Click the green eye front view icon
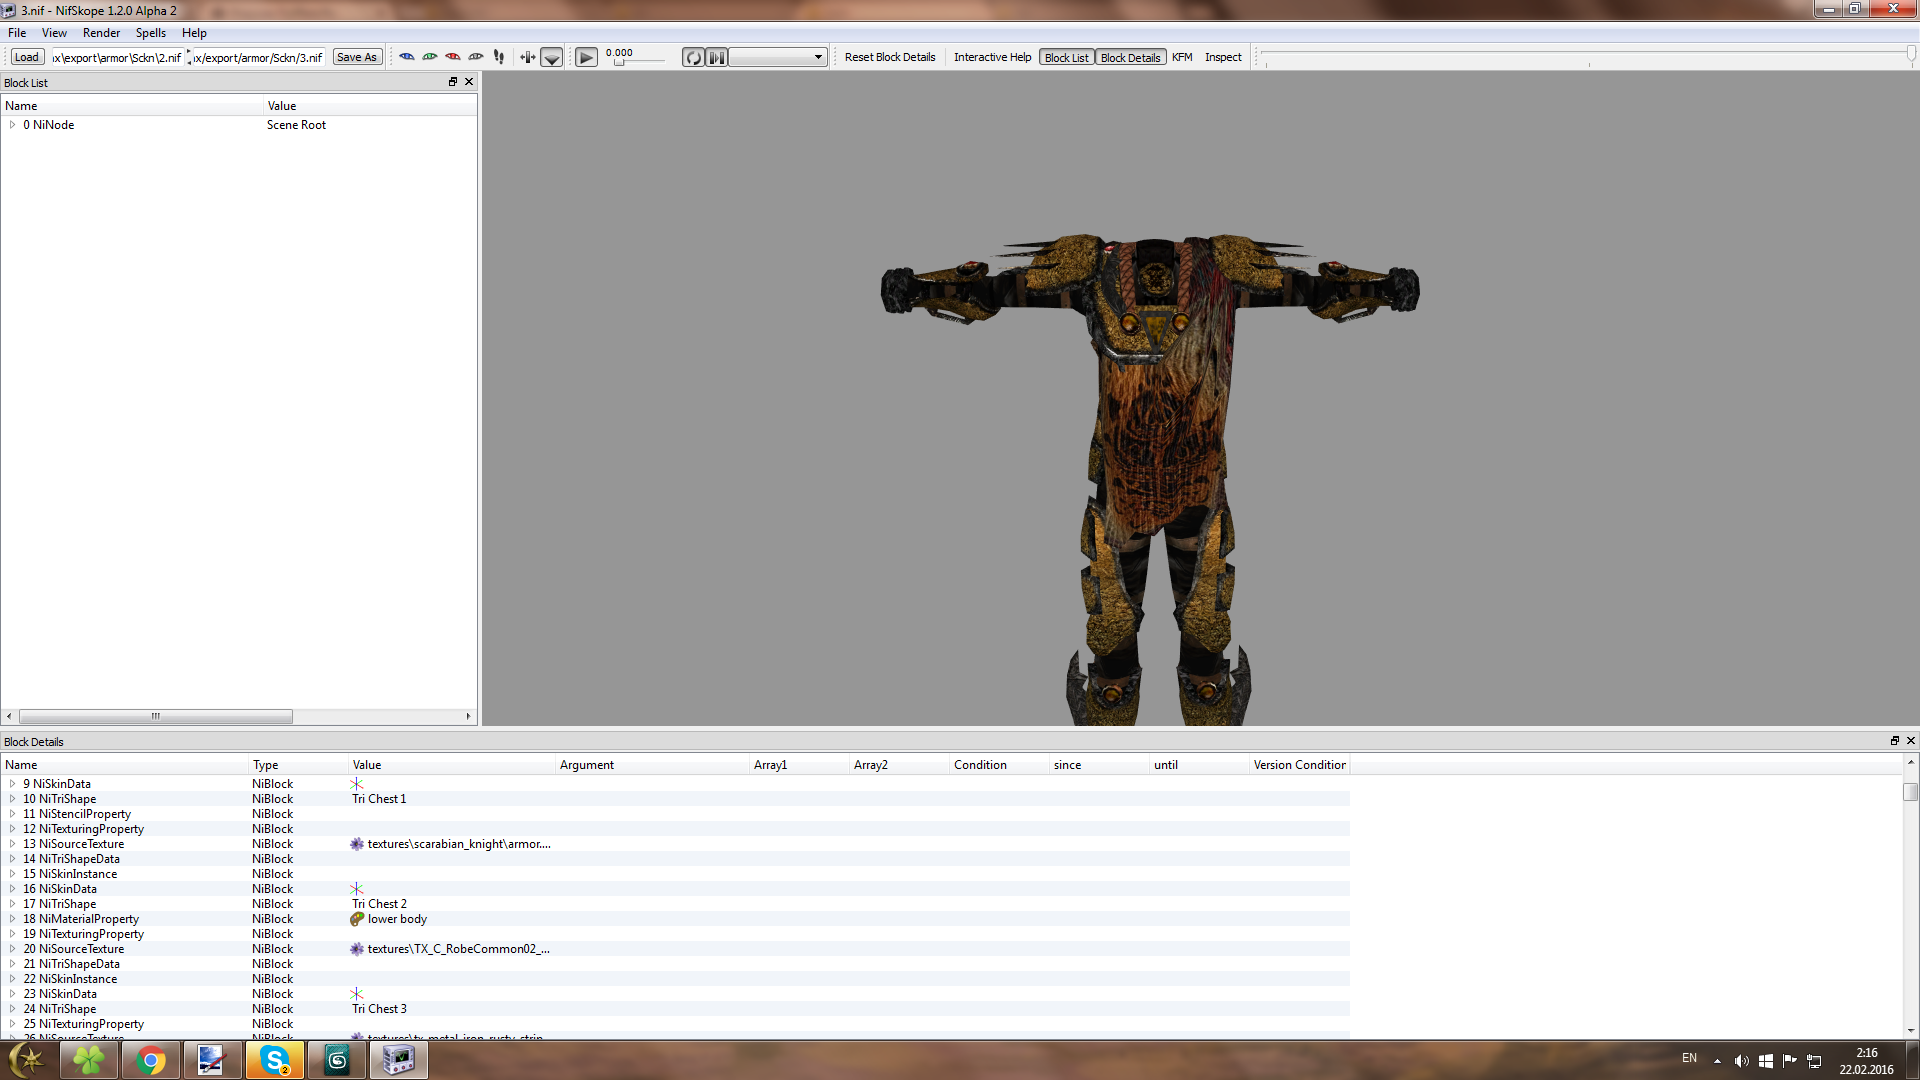This screenshot has height=1080, width=1920. pyautogui.click(x=430, y=57)
